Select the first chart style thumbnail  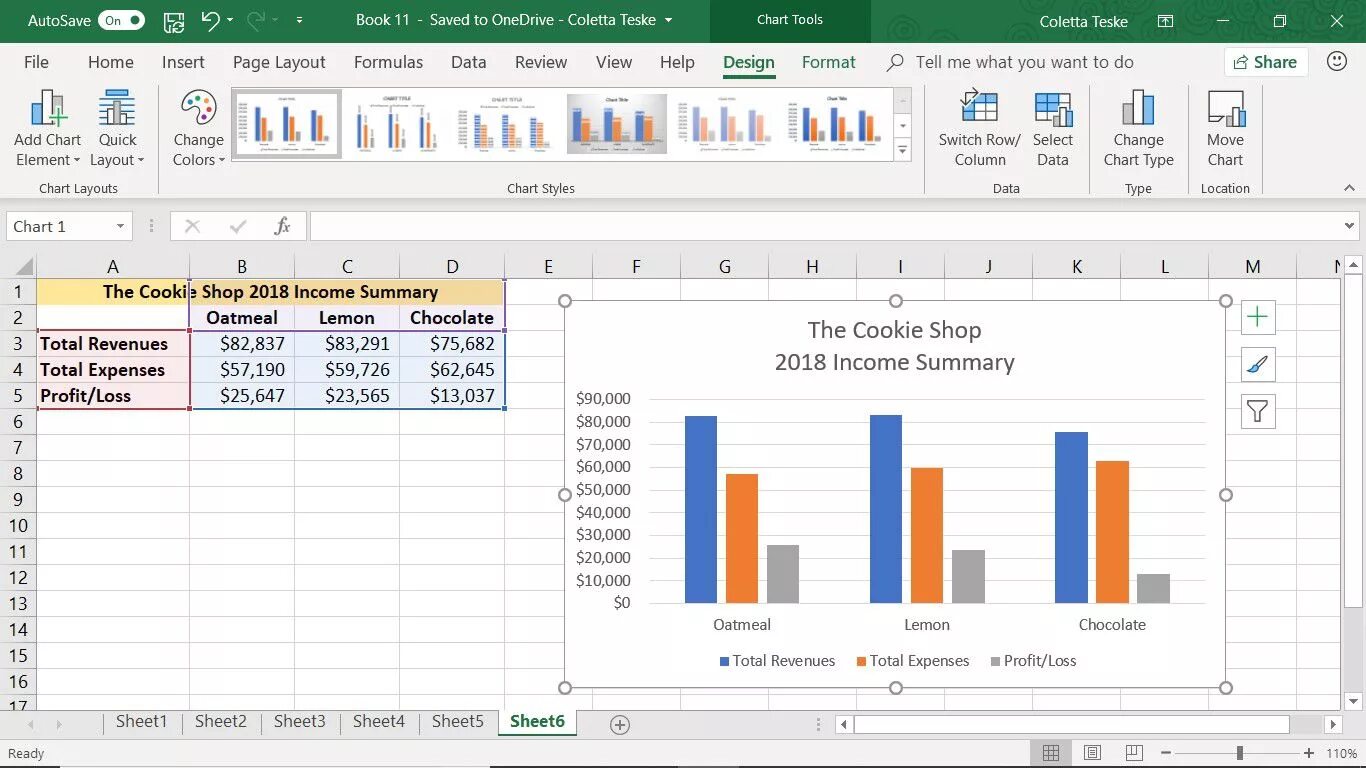(287, 124)
